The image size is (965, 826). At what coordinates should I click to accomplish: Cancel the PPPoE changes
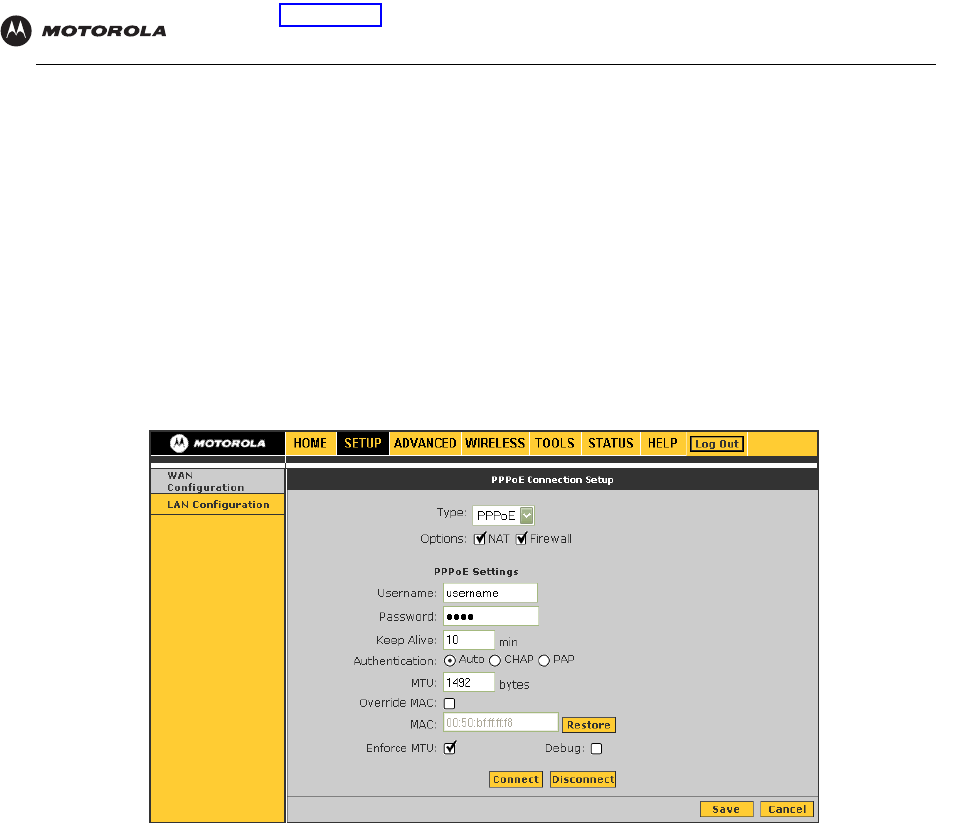click(x=787, y=809)
